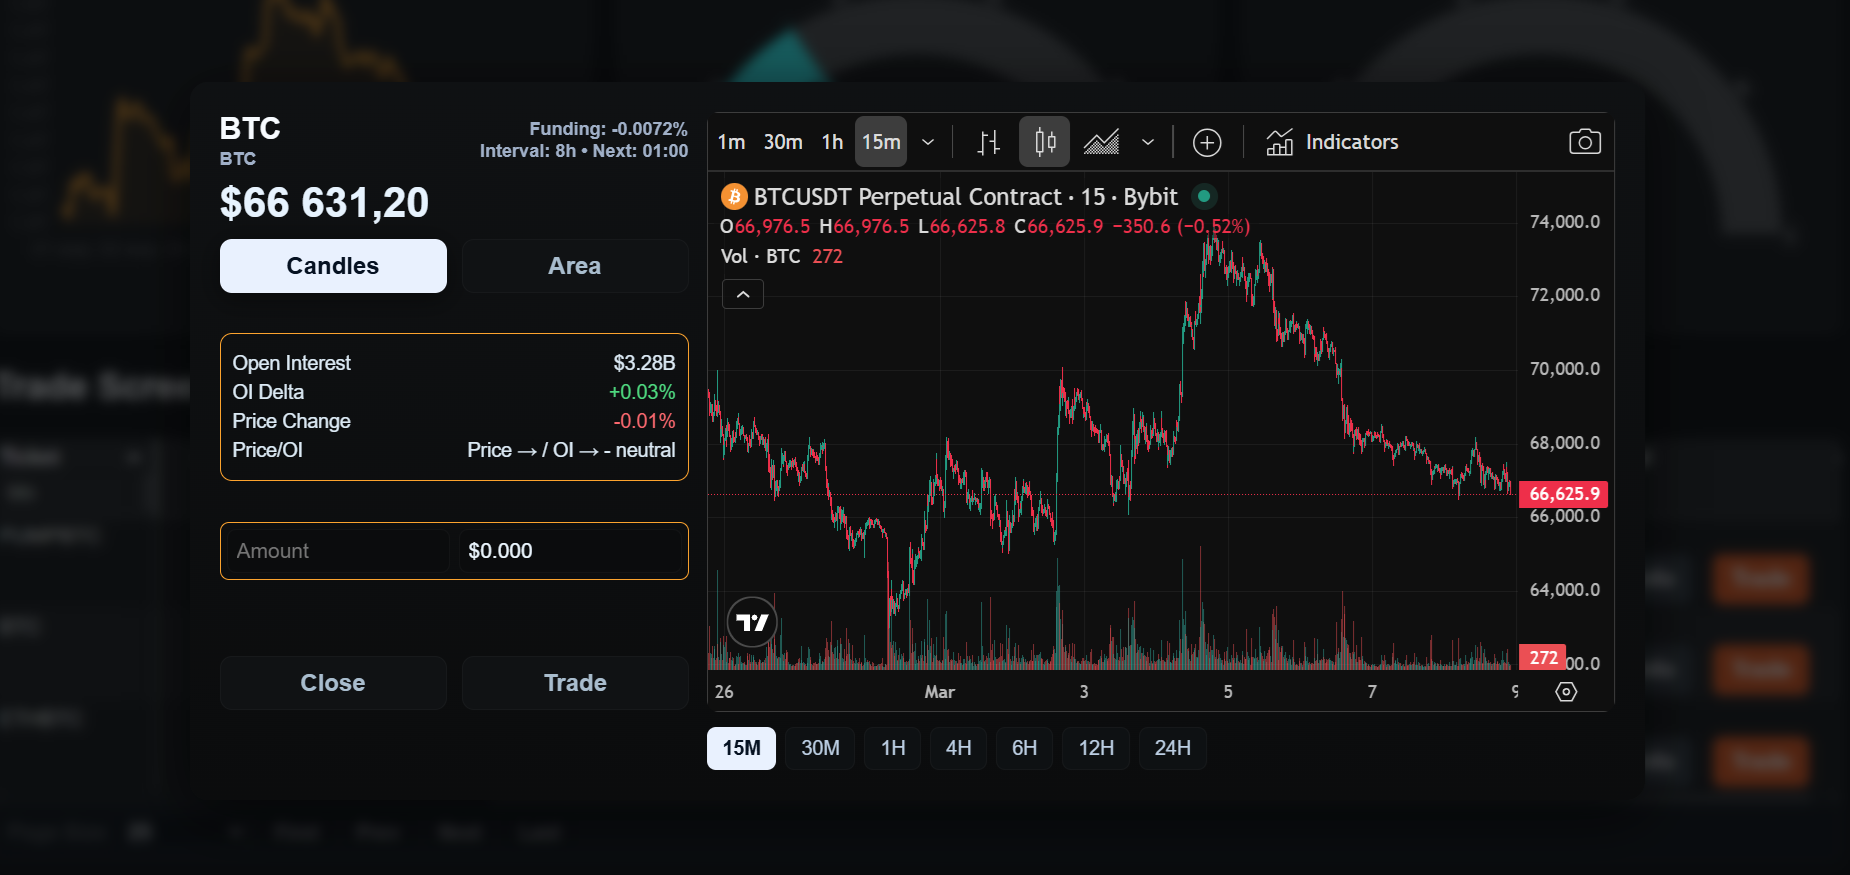Open the Indicators menu
This screenshot has height=875, width=1850.
(x=1333, y=142)
